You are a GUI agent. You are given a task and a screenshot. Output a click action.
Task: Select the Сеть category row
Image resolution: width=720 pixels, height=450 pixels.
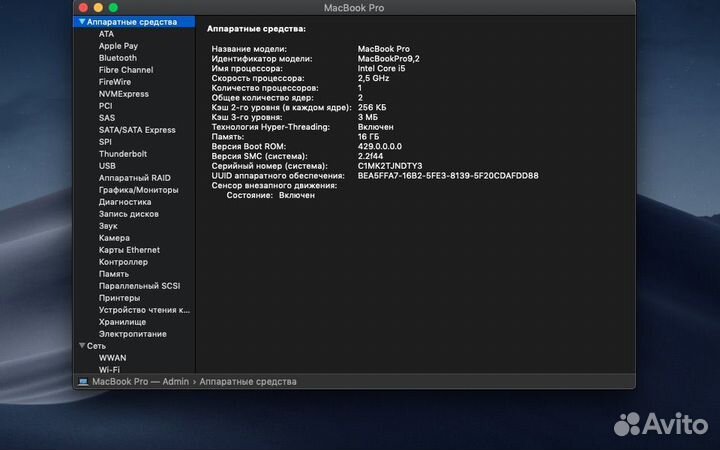coord(134,345)
